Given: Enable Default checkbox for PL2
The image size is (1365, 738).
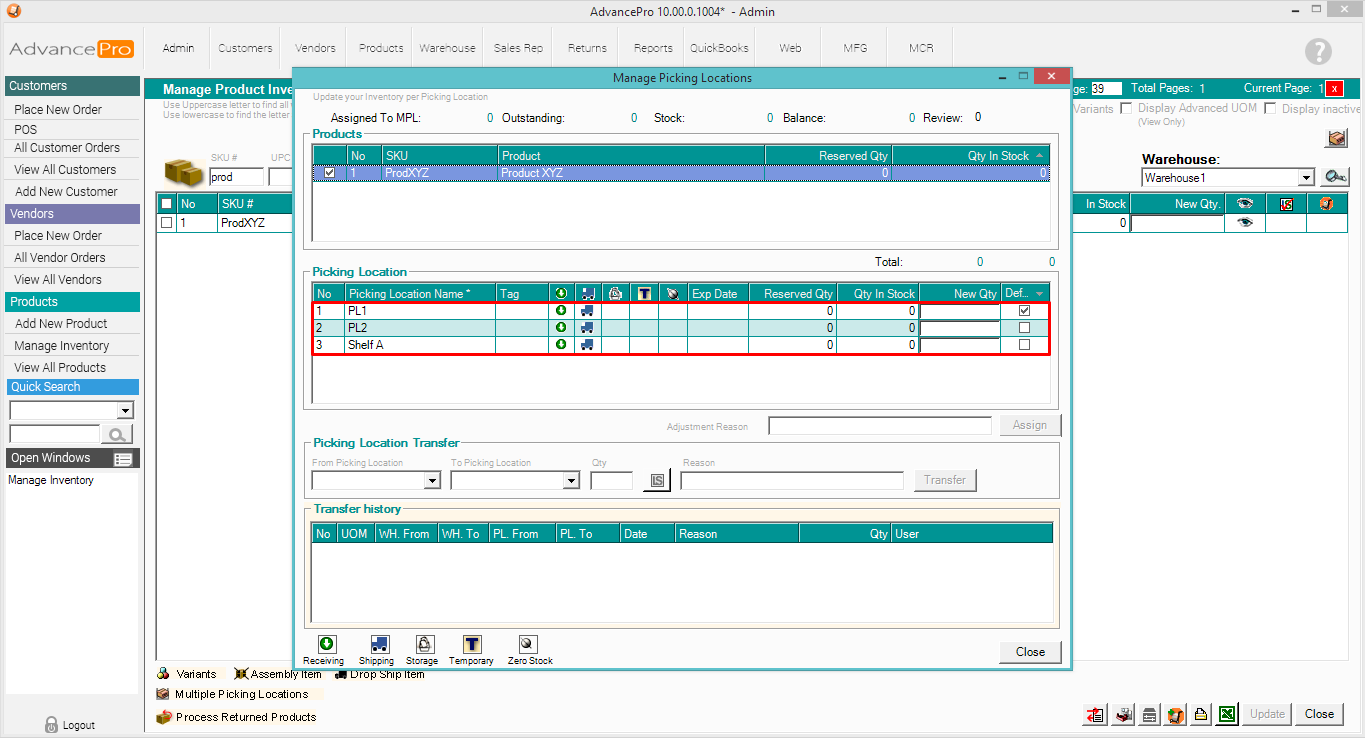Looking at the screenshot, I should (x=1024, y=328).
